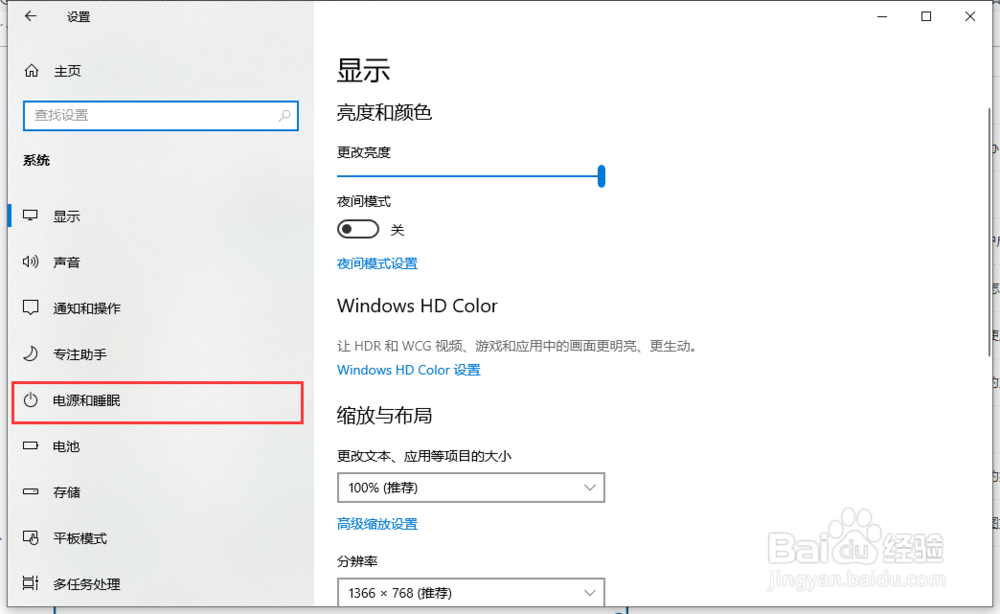Click the Storage (存储) drive icon
1000x614 pixels.
[x=31, y=492]
